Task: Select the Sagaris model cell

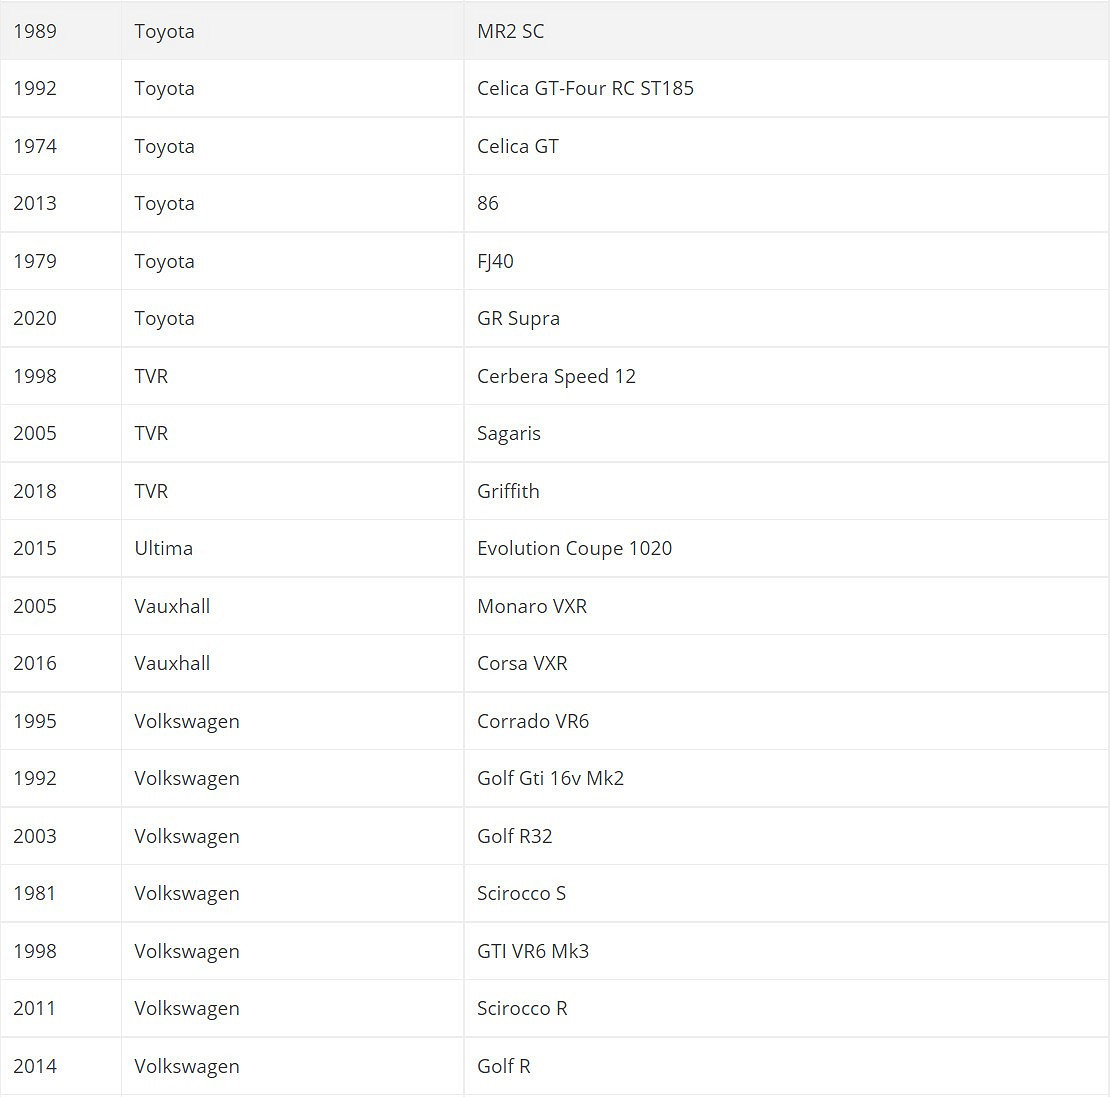Action: (509, 433)
